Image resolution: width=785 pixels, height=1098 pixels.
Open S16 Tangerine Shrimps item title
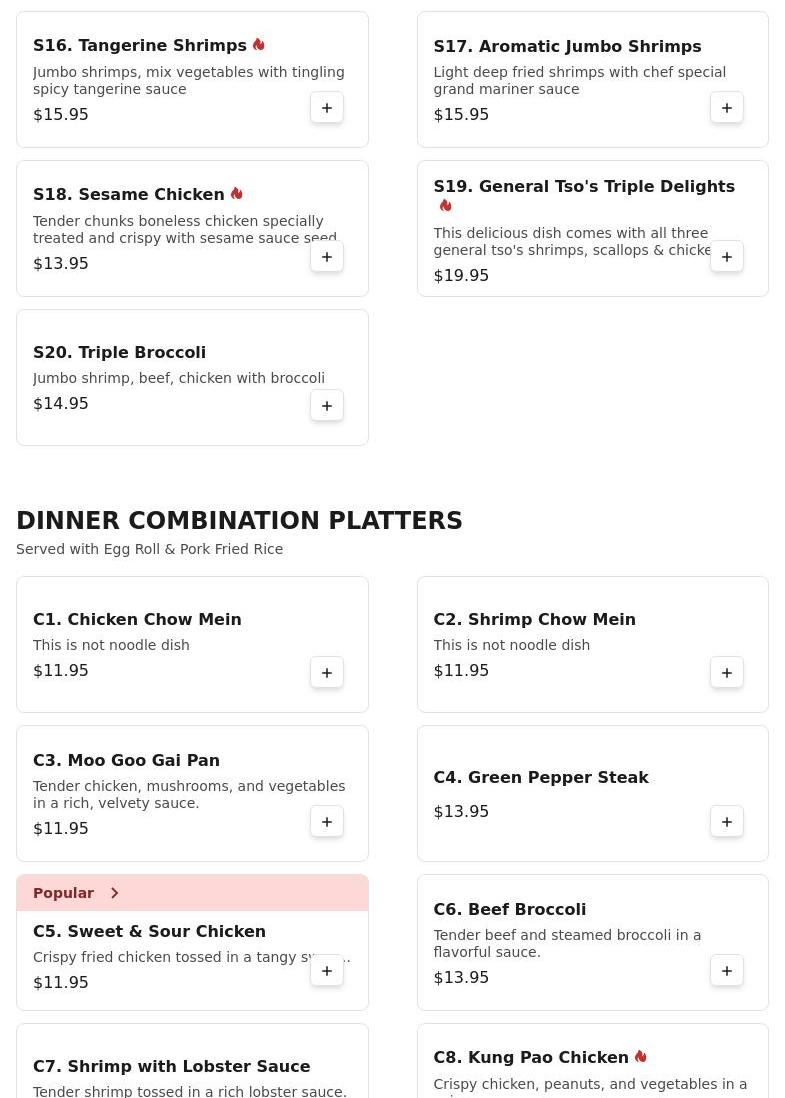click(139, 46)
